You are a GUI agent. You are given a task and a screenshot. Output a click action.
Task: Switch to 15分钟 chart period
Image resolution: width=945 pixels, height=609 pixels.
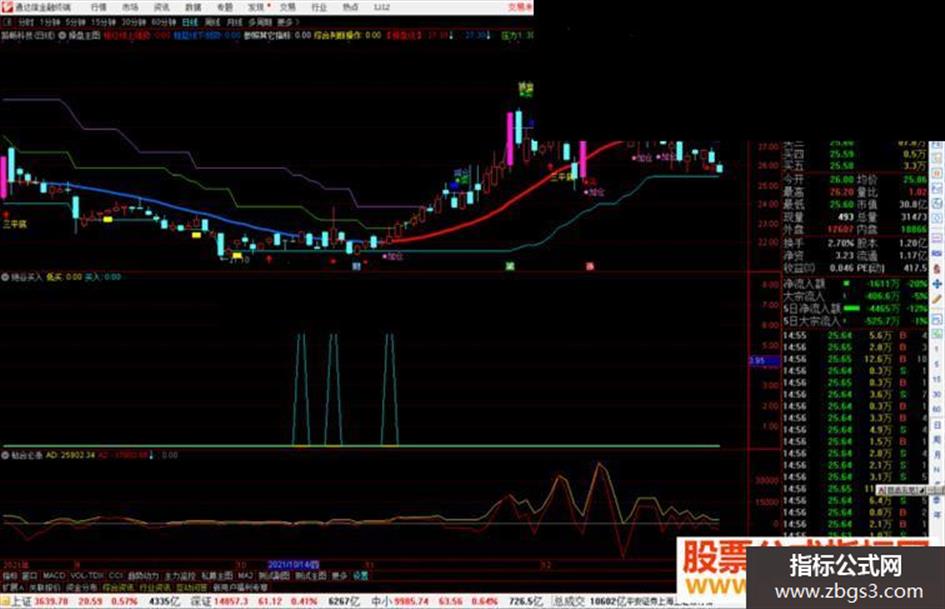tap(104, 22)
